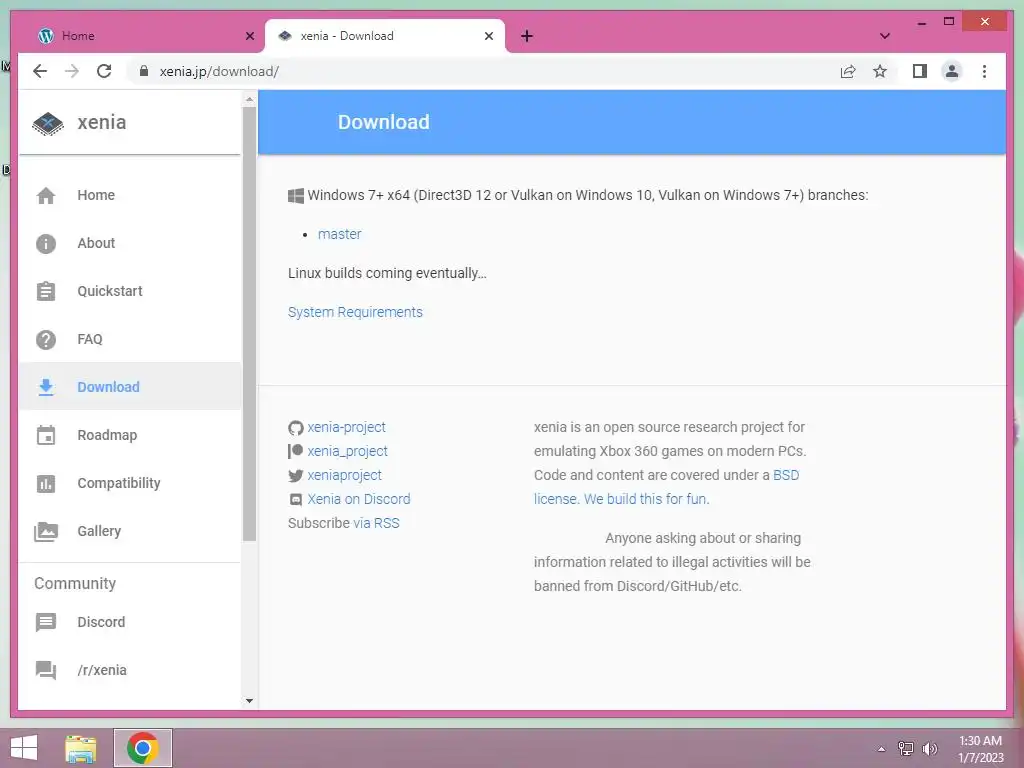Open FAQ in the sidebar menu
This screenshot has height=768, width=1024.
coord(130,340)
